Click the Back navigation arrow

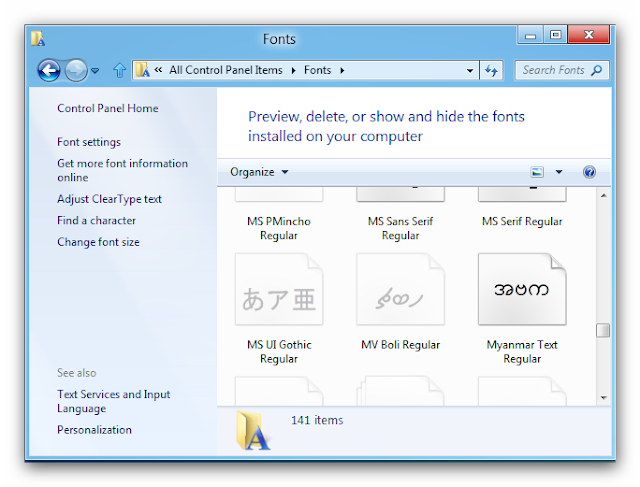pyautogui.click(x=49, y=70)
